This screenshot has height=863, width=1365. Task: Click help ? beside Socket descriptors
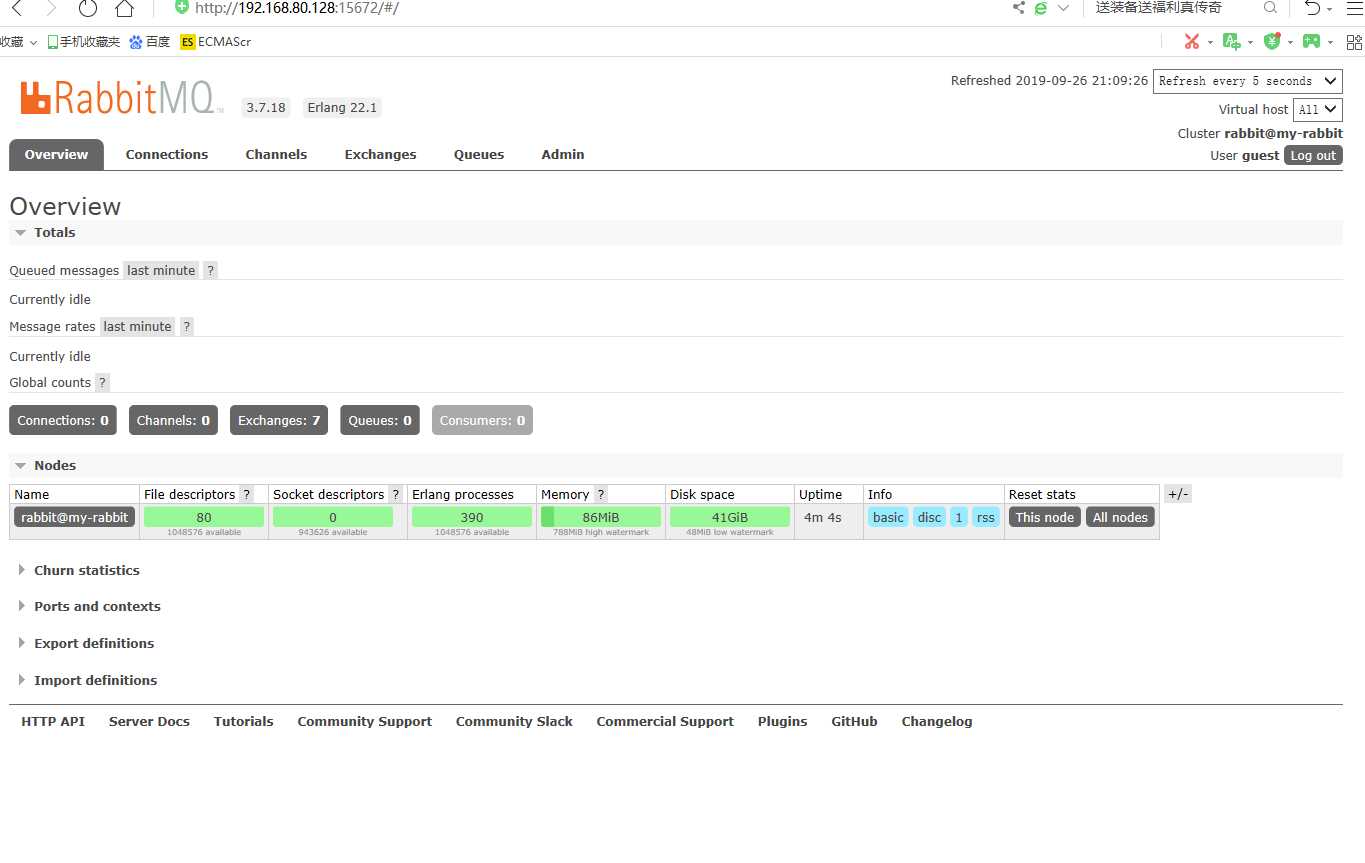(x=396, y=495)
